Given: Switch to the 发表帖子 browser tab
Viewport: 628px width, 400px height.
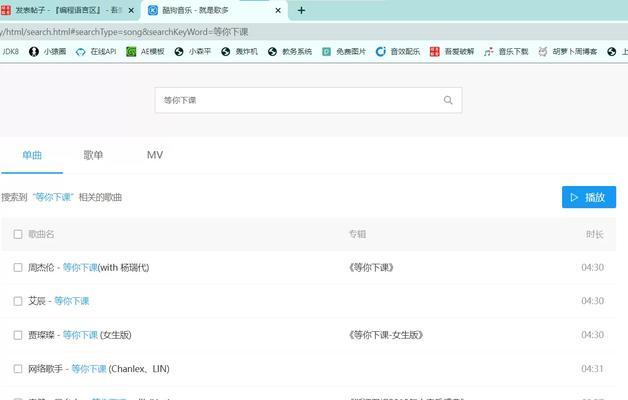Looking at the screenshot, I should point(68,10).
